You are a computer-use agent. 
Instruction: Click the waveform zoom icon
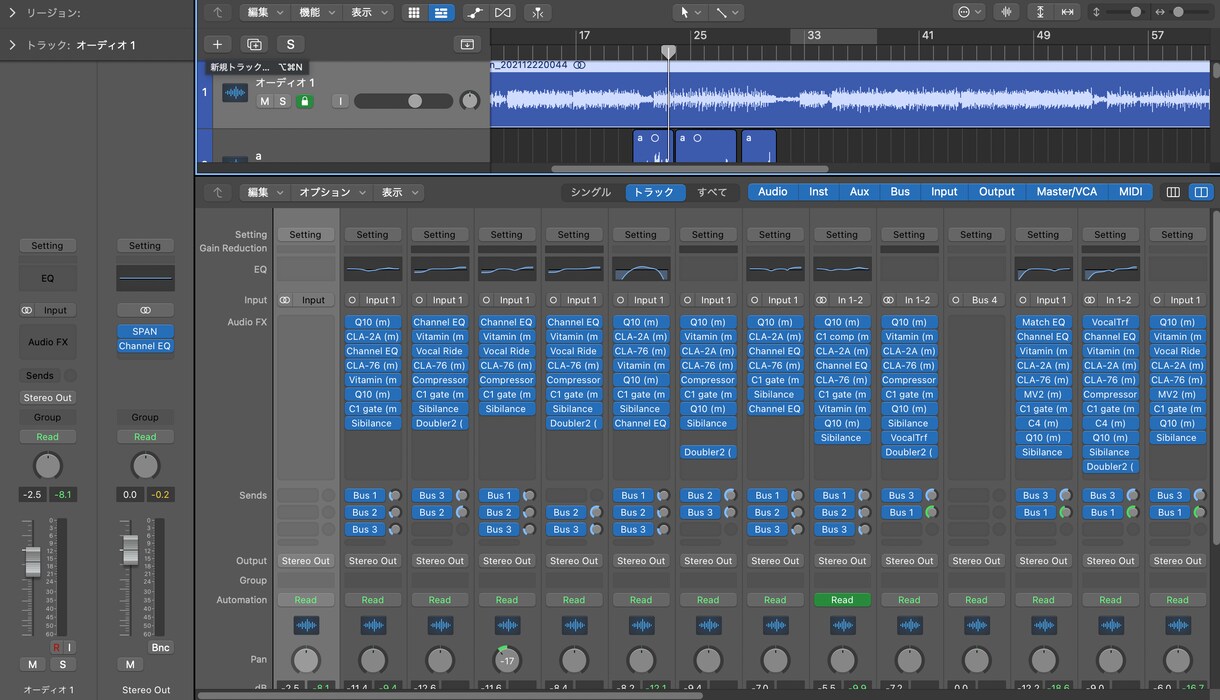[1006, 12]
